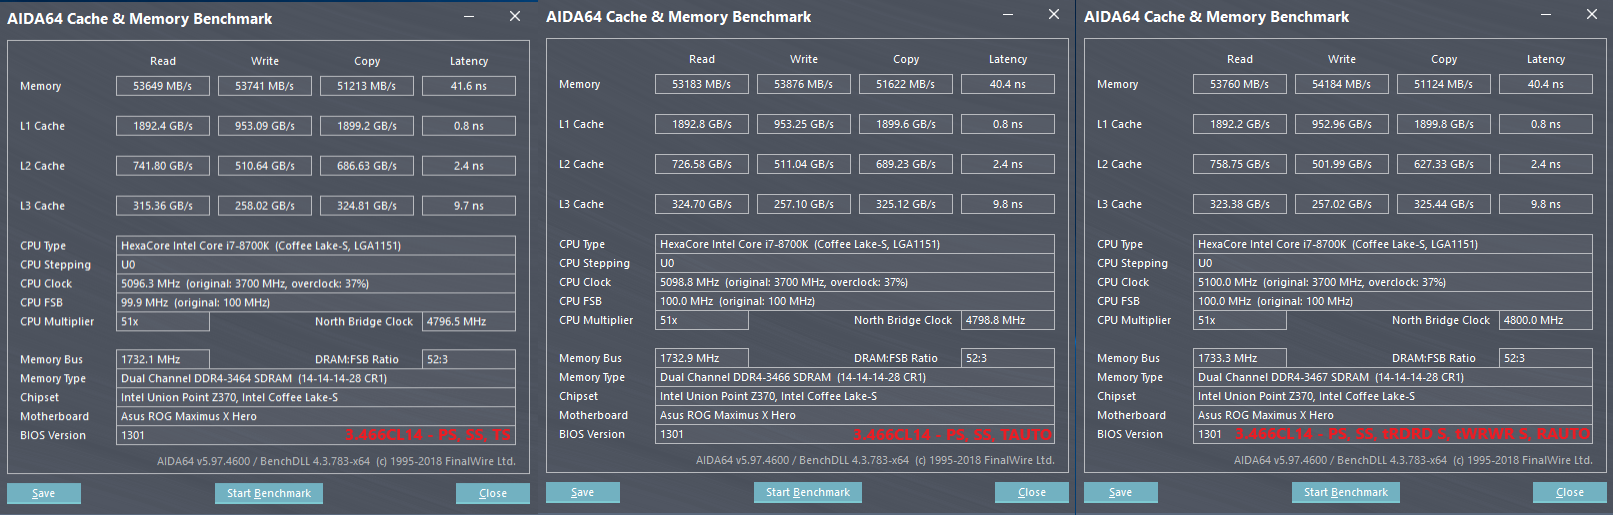The image size is (1613, 515).
Task: Click CPU Clock value 5100.0 MHz
Action: (x=1393, y=282)
